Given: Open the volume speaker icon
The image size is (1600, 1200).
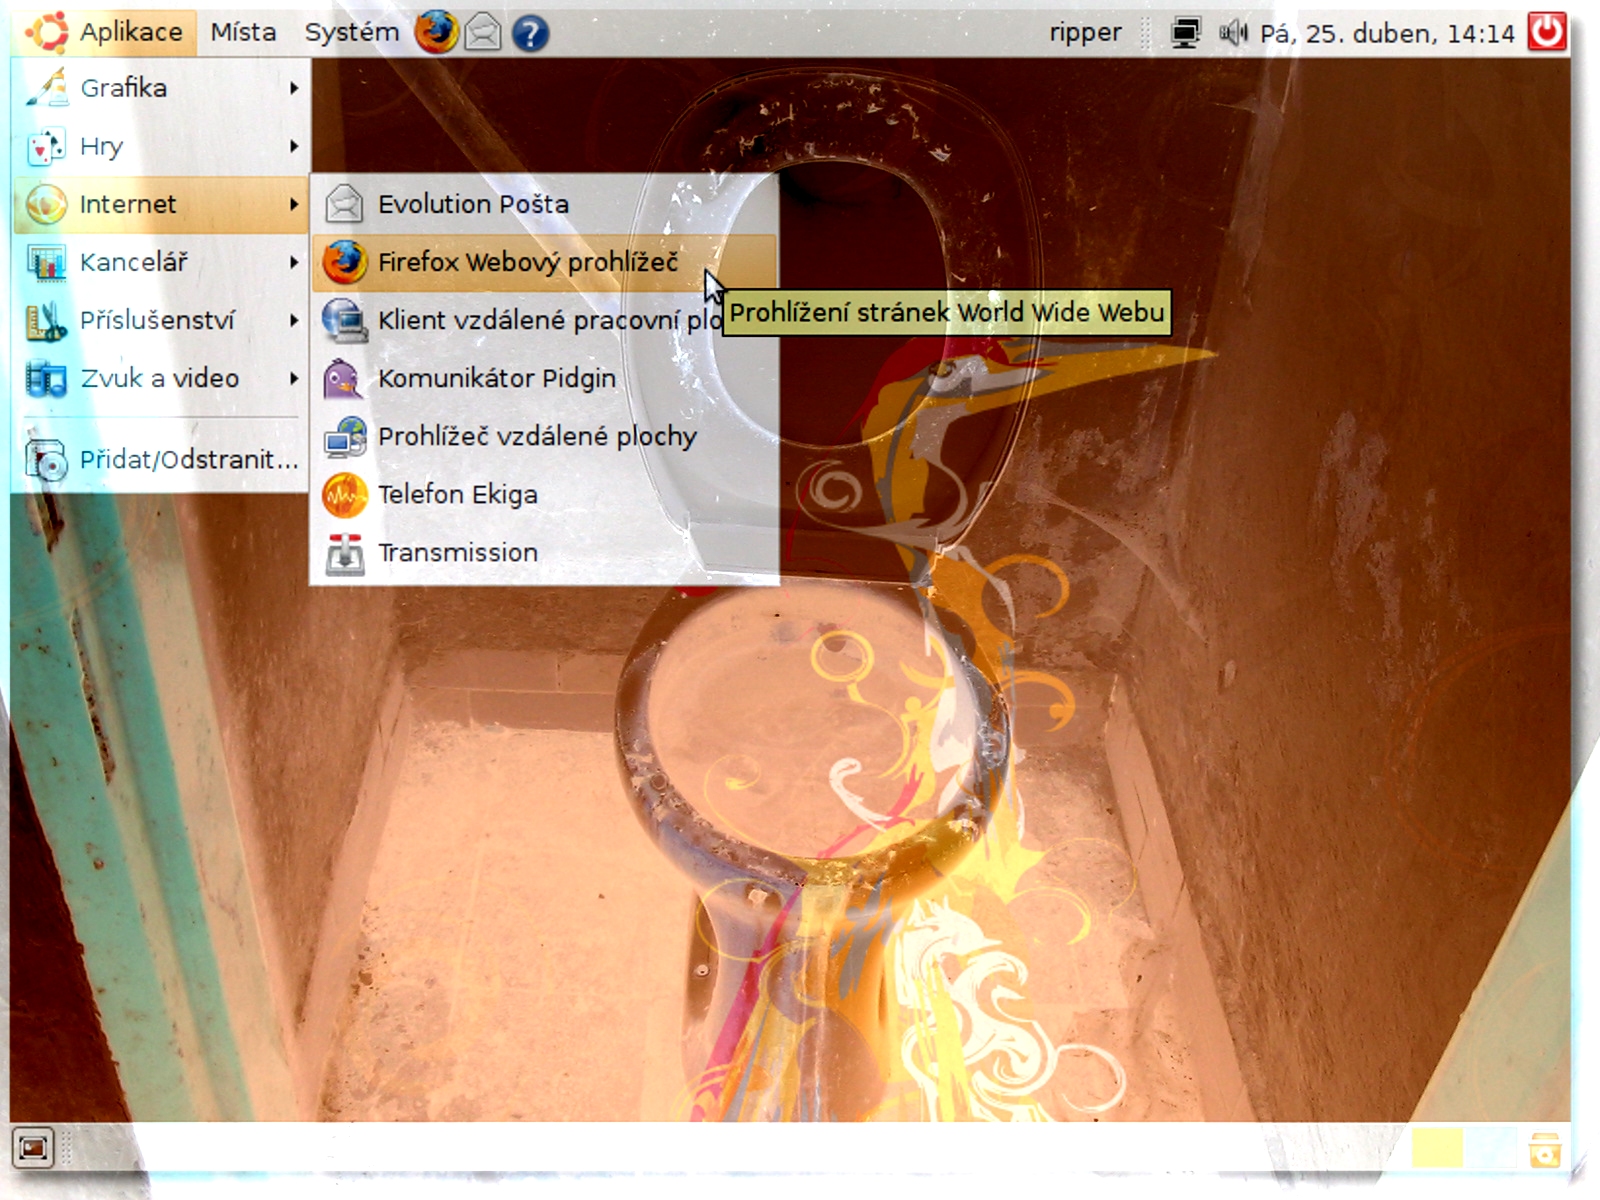Looking at the screenshot, I should click(1232, 33).
